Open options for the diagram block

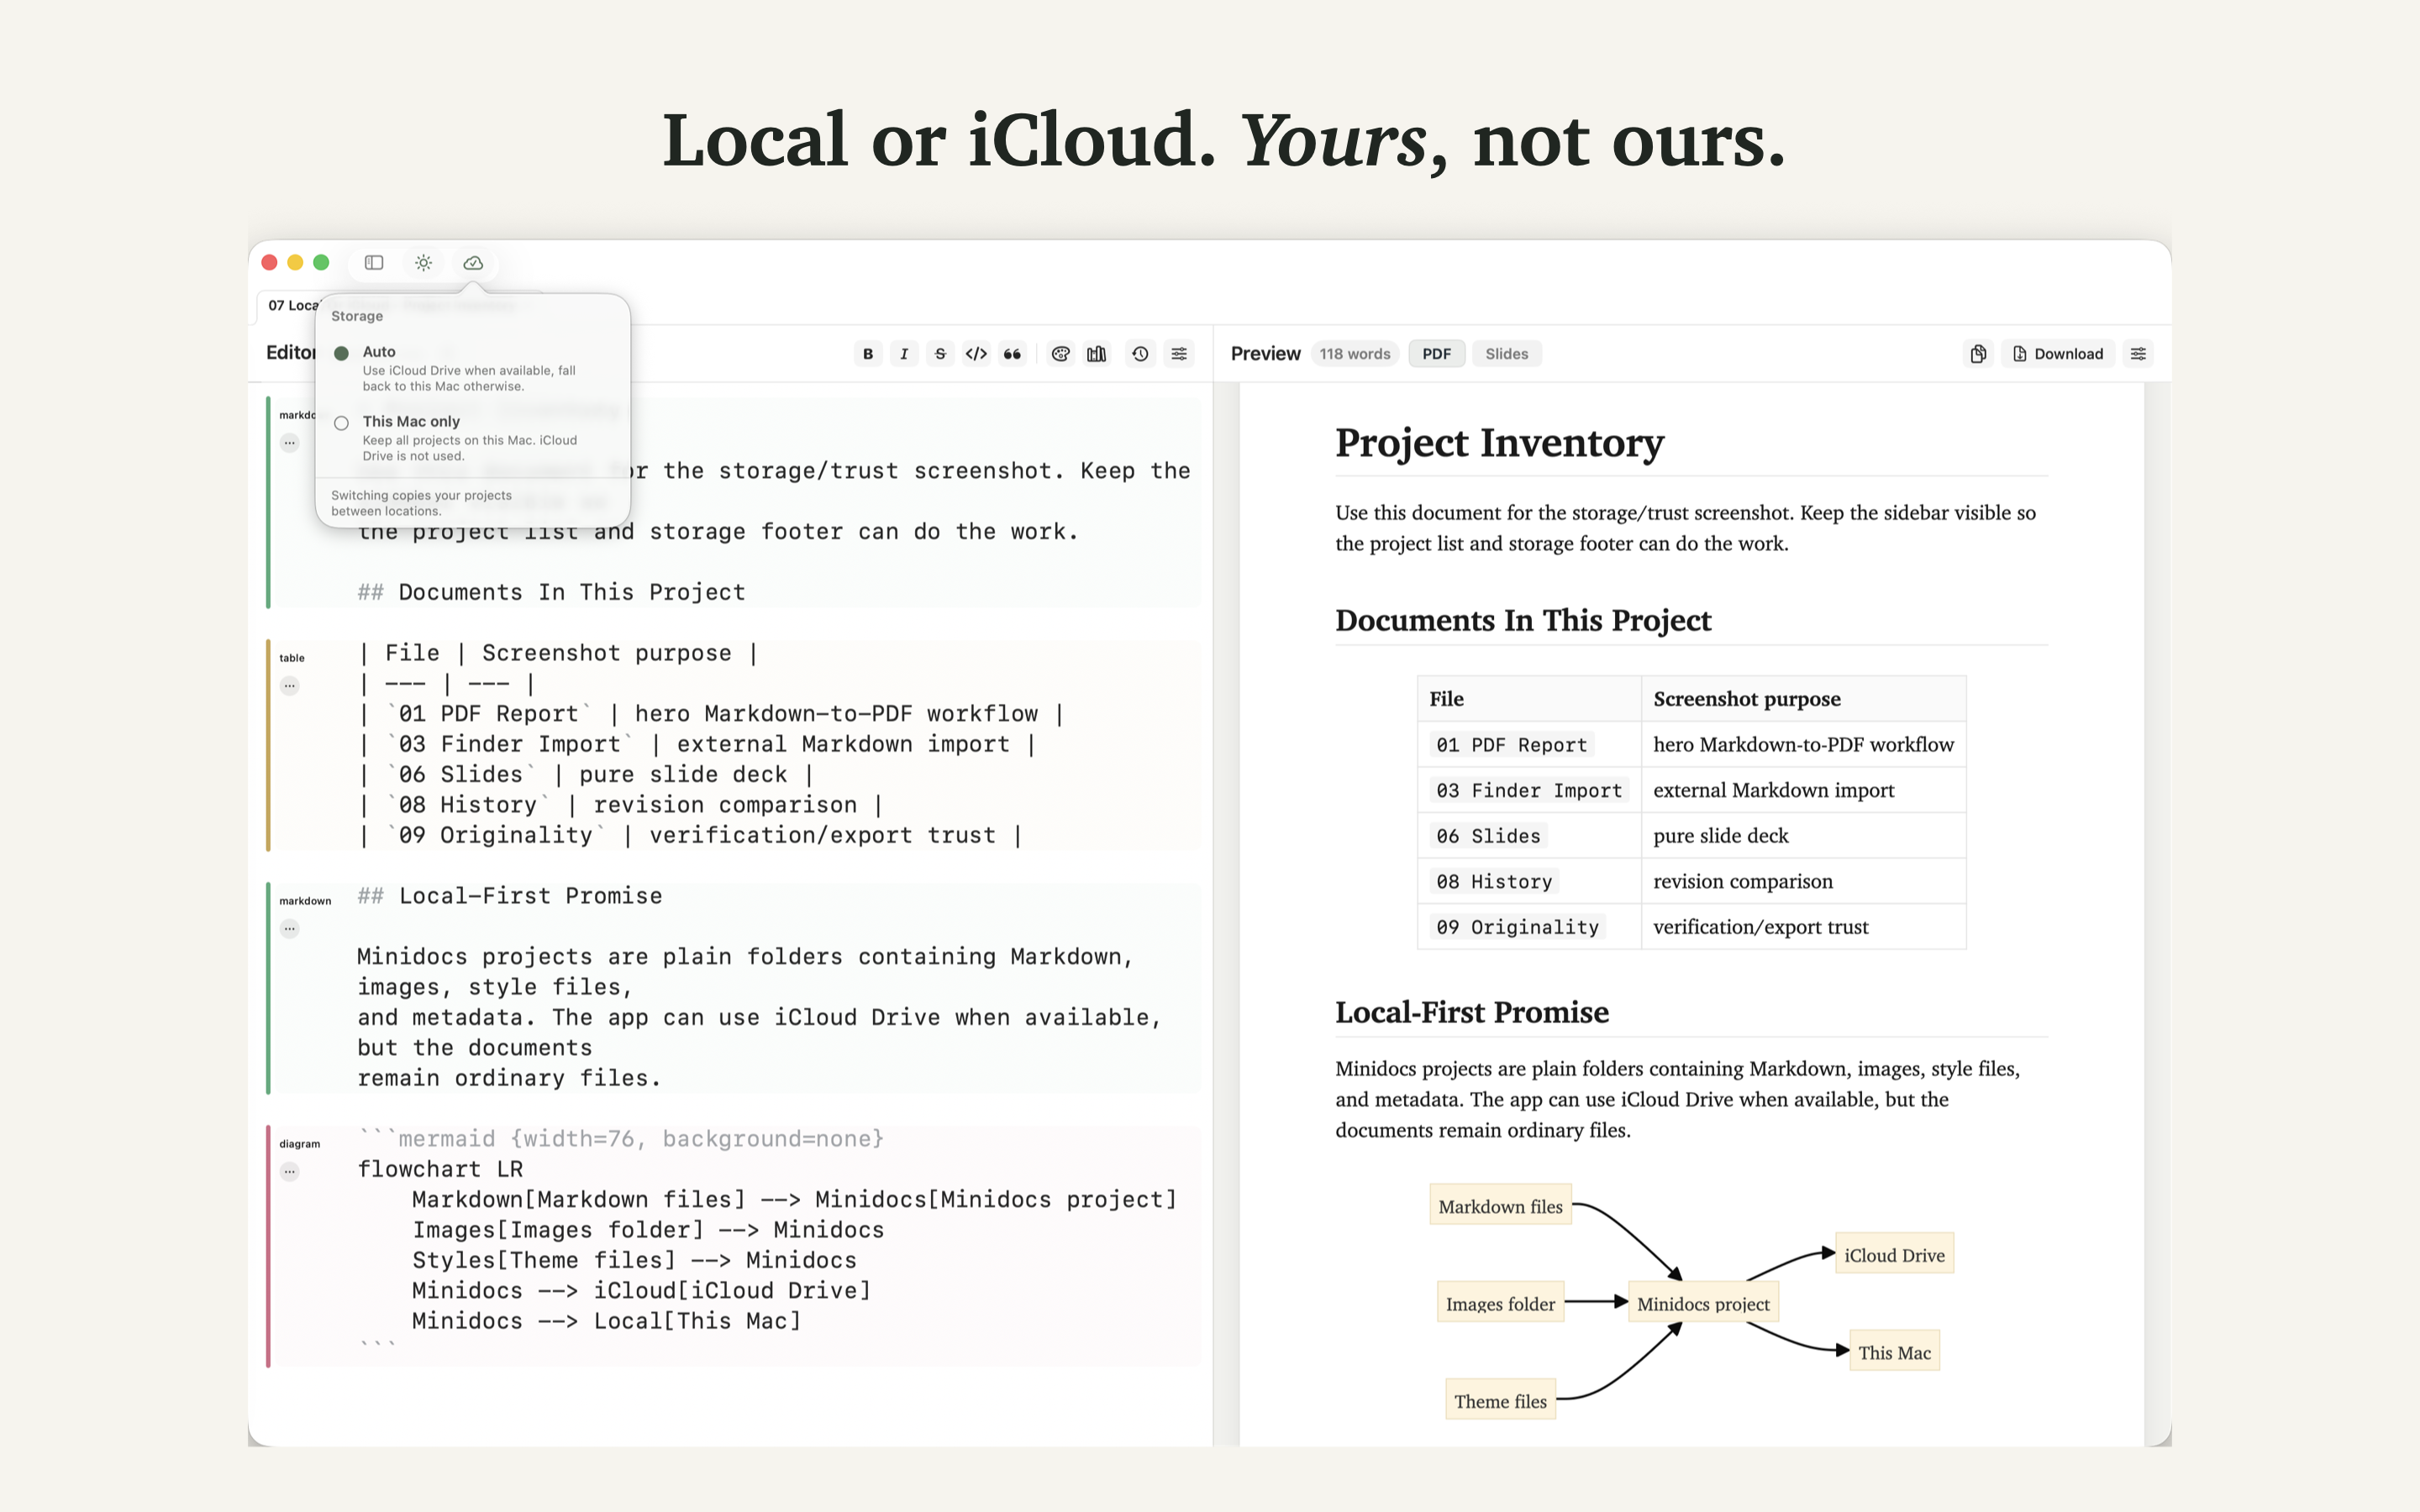290,1172
